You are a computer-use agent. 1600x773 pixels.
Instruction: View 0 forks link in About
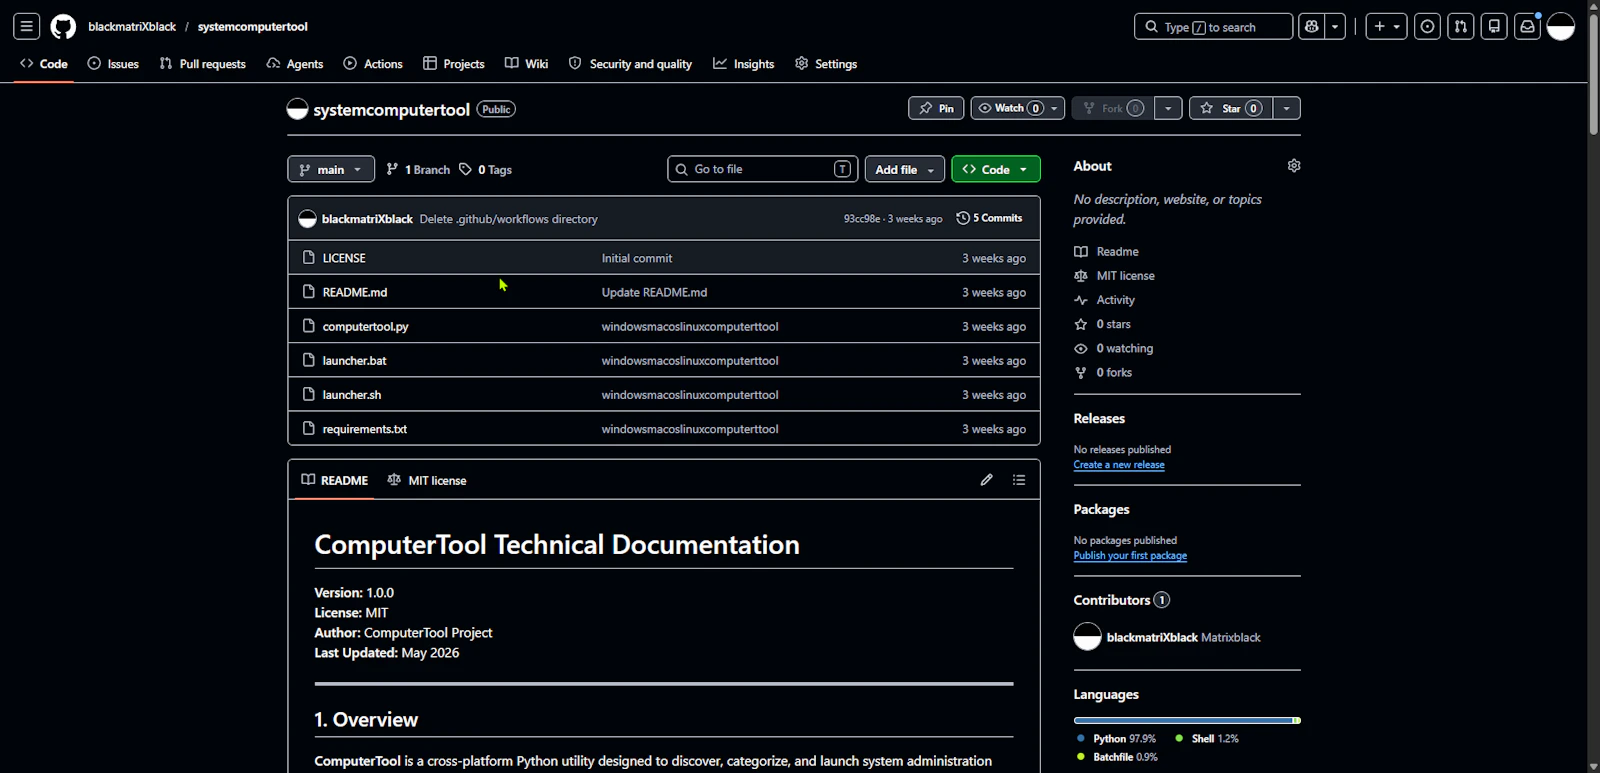click(1103, 372)
